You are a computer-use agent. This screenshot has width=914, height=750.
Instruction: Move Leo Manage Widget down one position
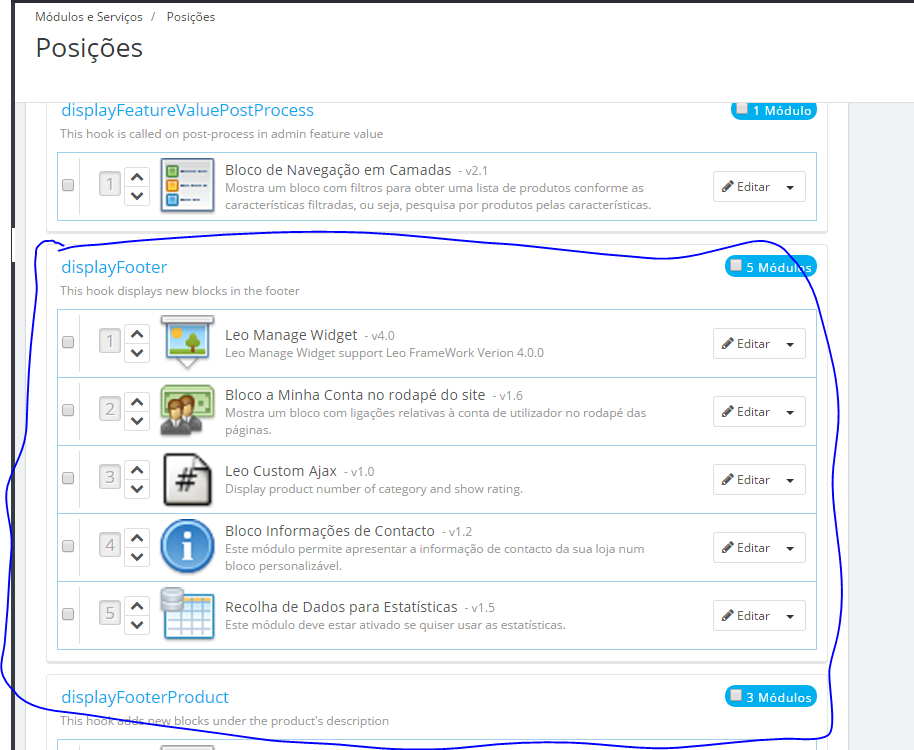(x=137, y=353)
